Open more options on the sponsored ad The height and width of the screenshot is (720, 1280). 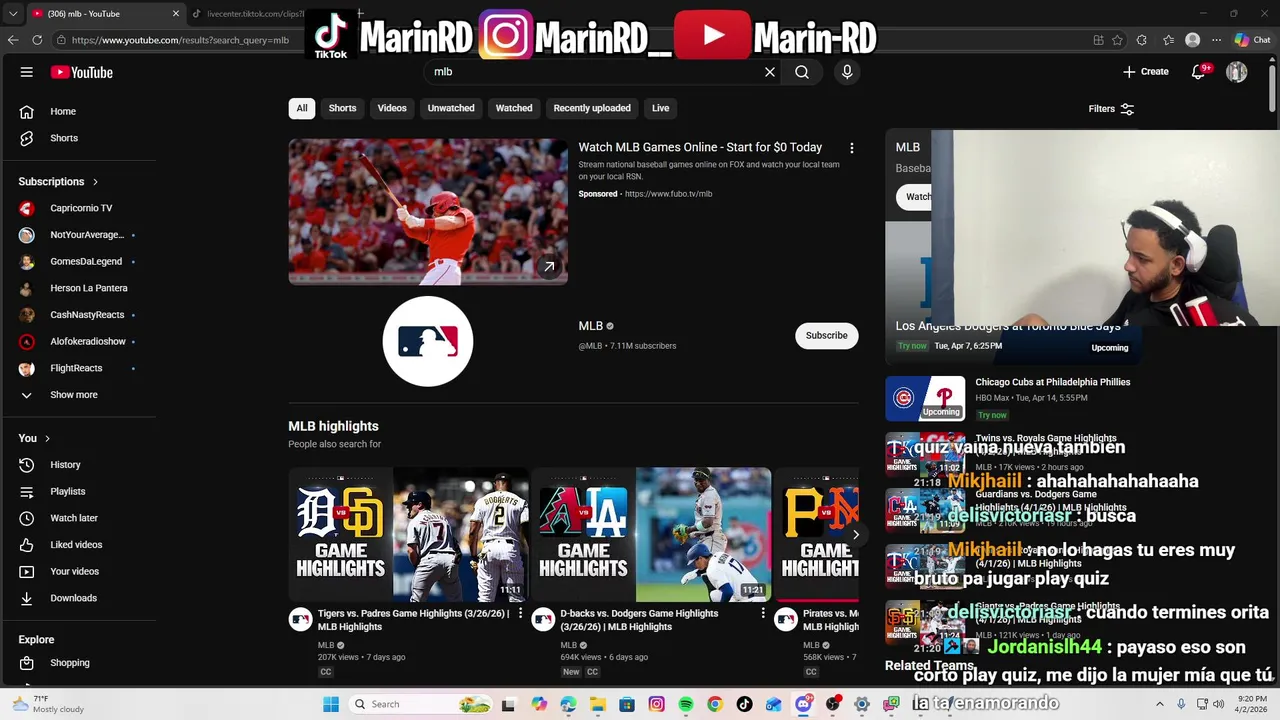[x=852, y=148]
